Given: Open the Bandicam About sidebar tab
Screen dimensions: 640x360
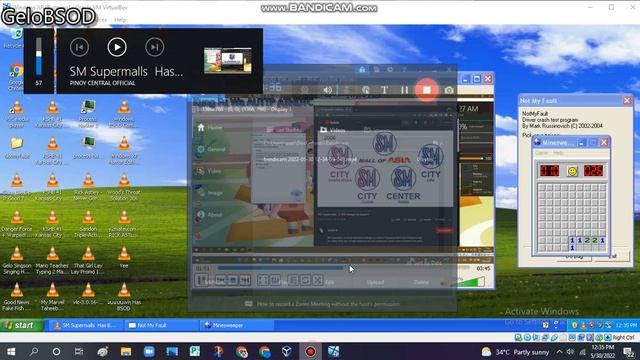Looking at the screenshot, I should (210, 214).
